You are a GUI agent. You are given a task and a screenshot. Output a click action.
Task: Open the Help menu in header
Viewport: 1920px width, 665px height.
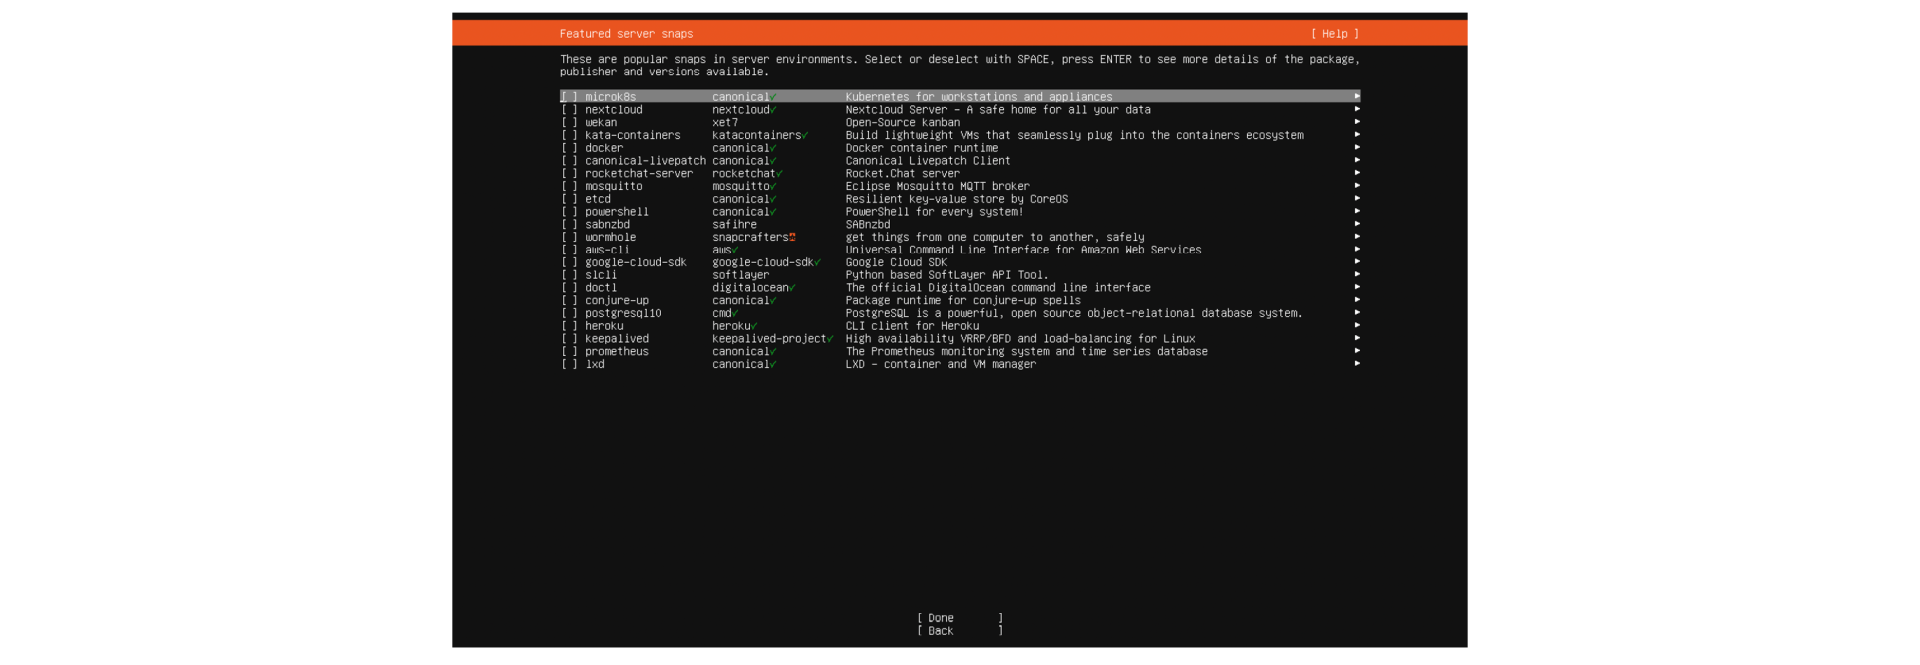tap(1334, 34)
